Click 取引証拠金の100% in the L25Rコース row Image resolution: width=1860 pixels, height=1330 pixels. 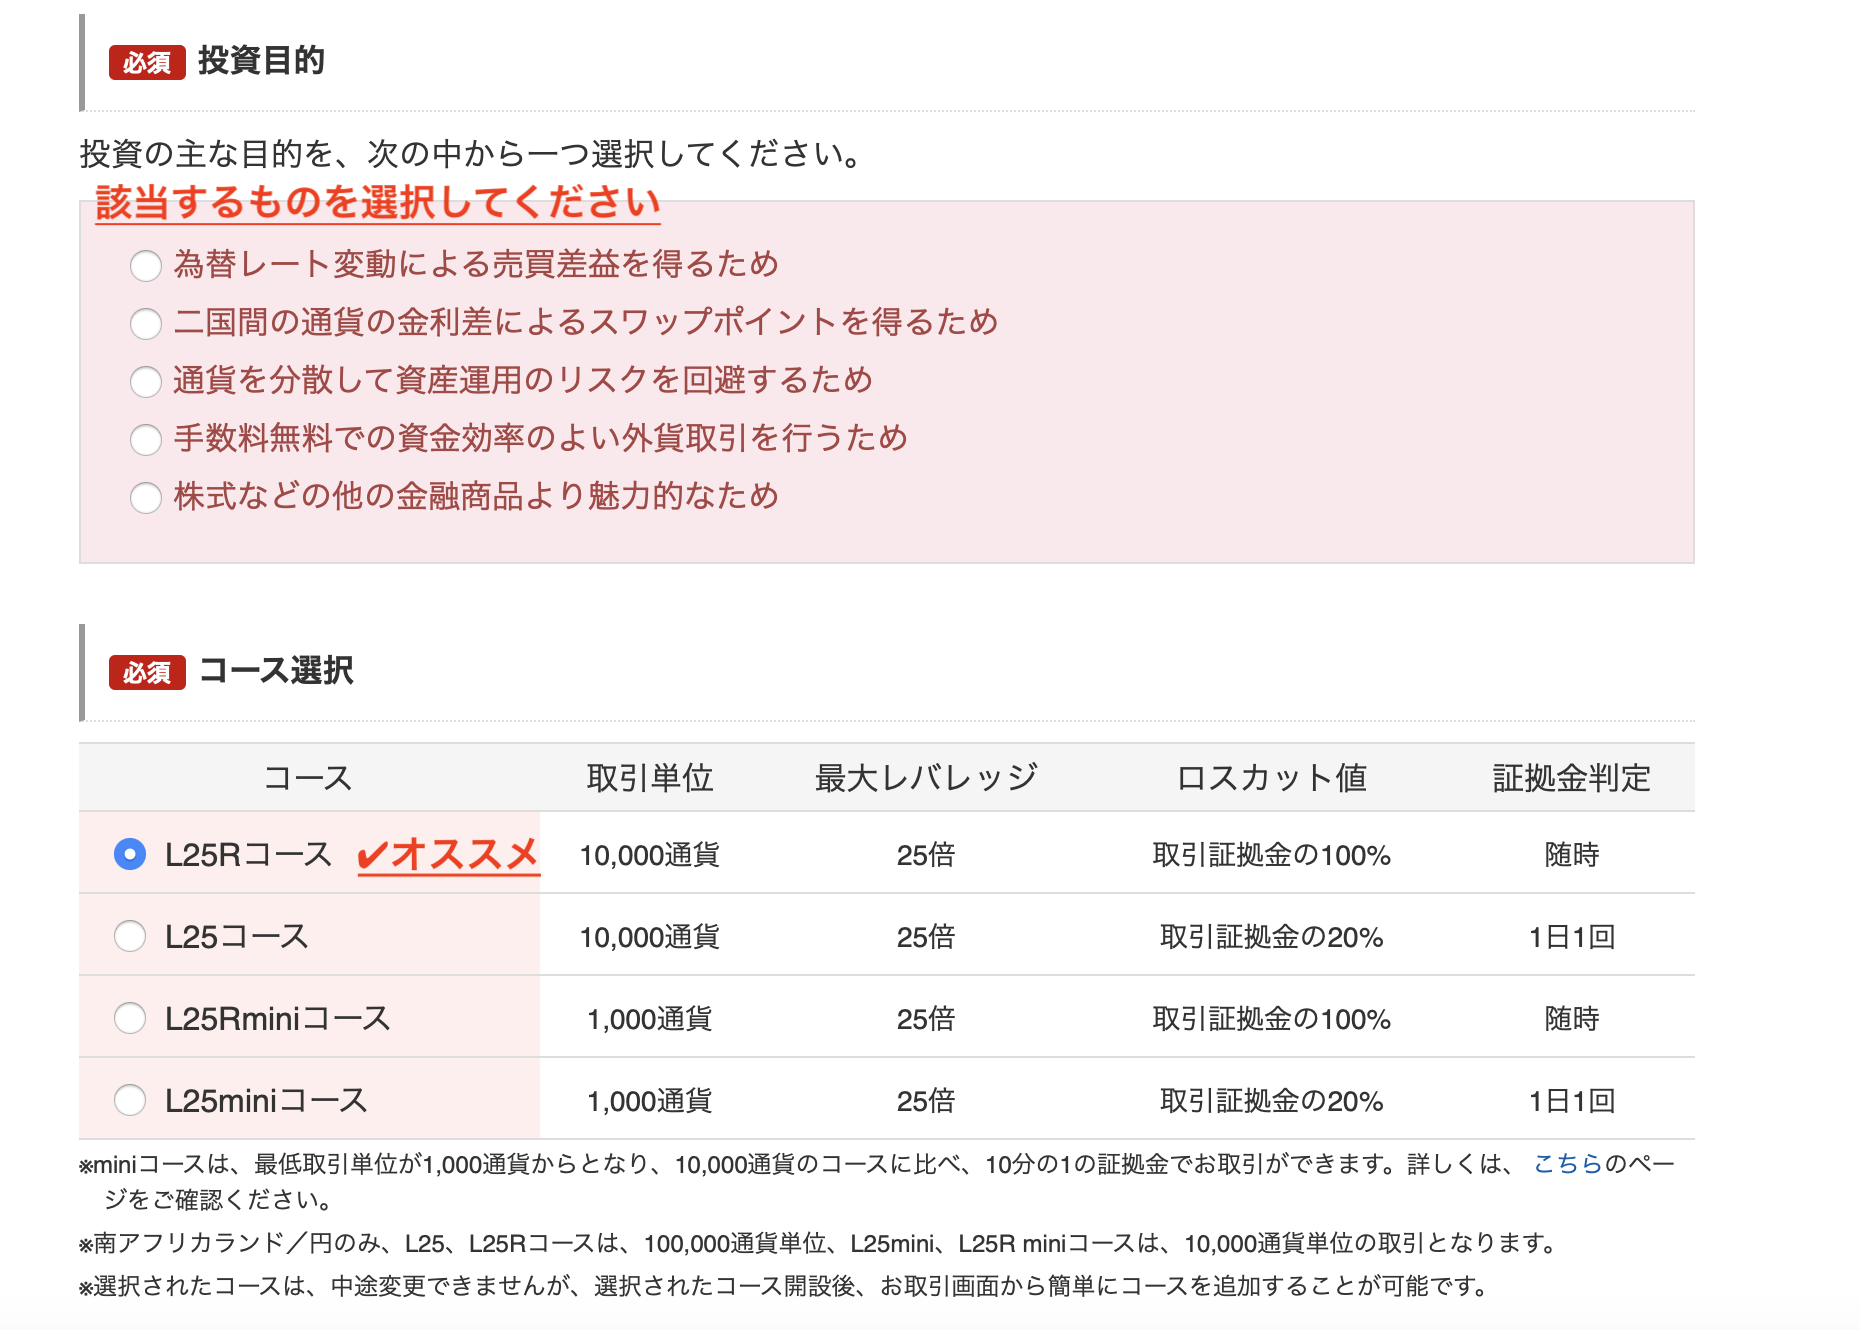[x=1271, y=855]
